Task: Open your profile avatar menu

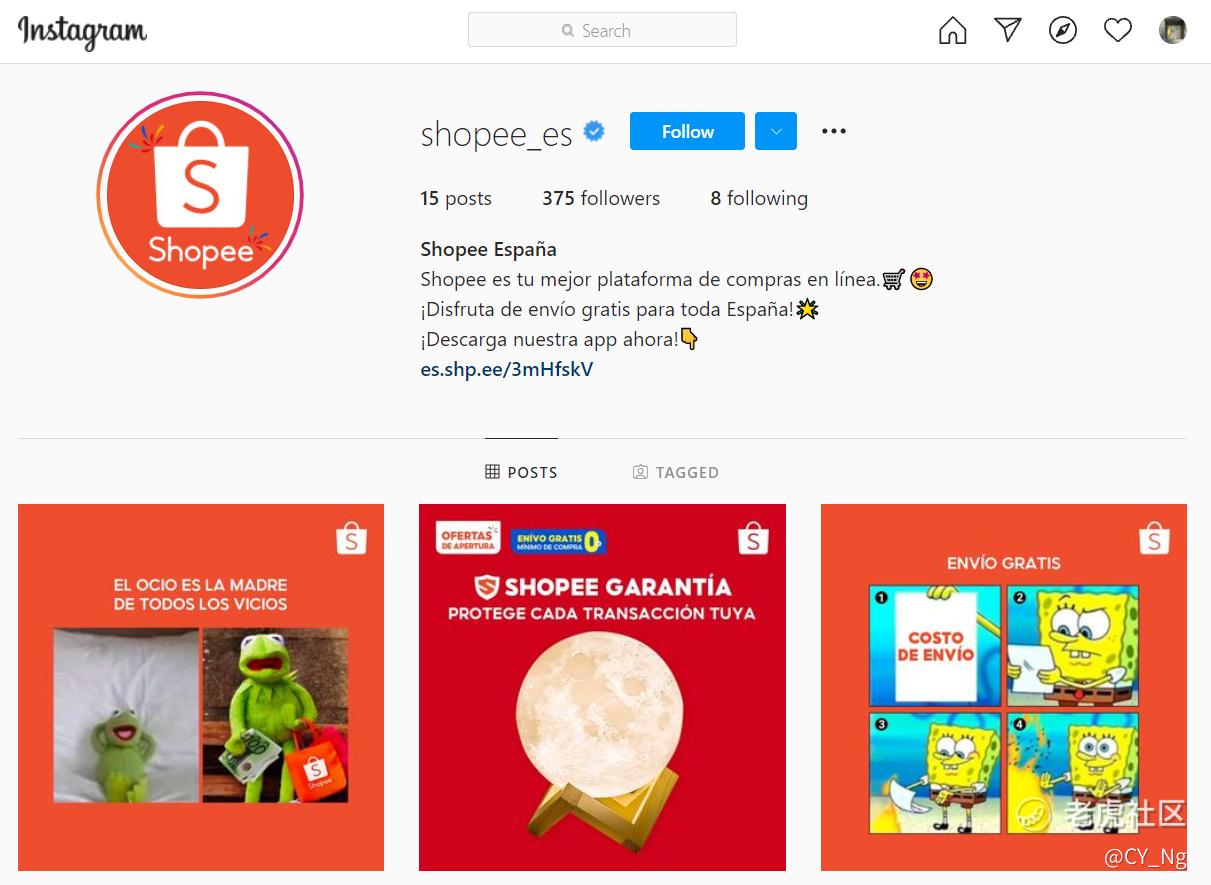Action: [1173, 30]
